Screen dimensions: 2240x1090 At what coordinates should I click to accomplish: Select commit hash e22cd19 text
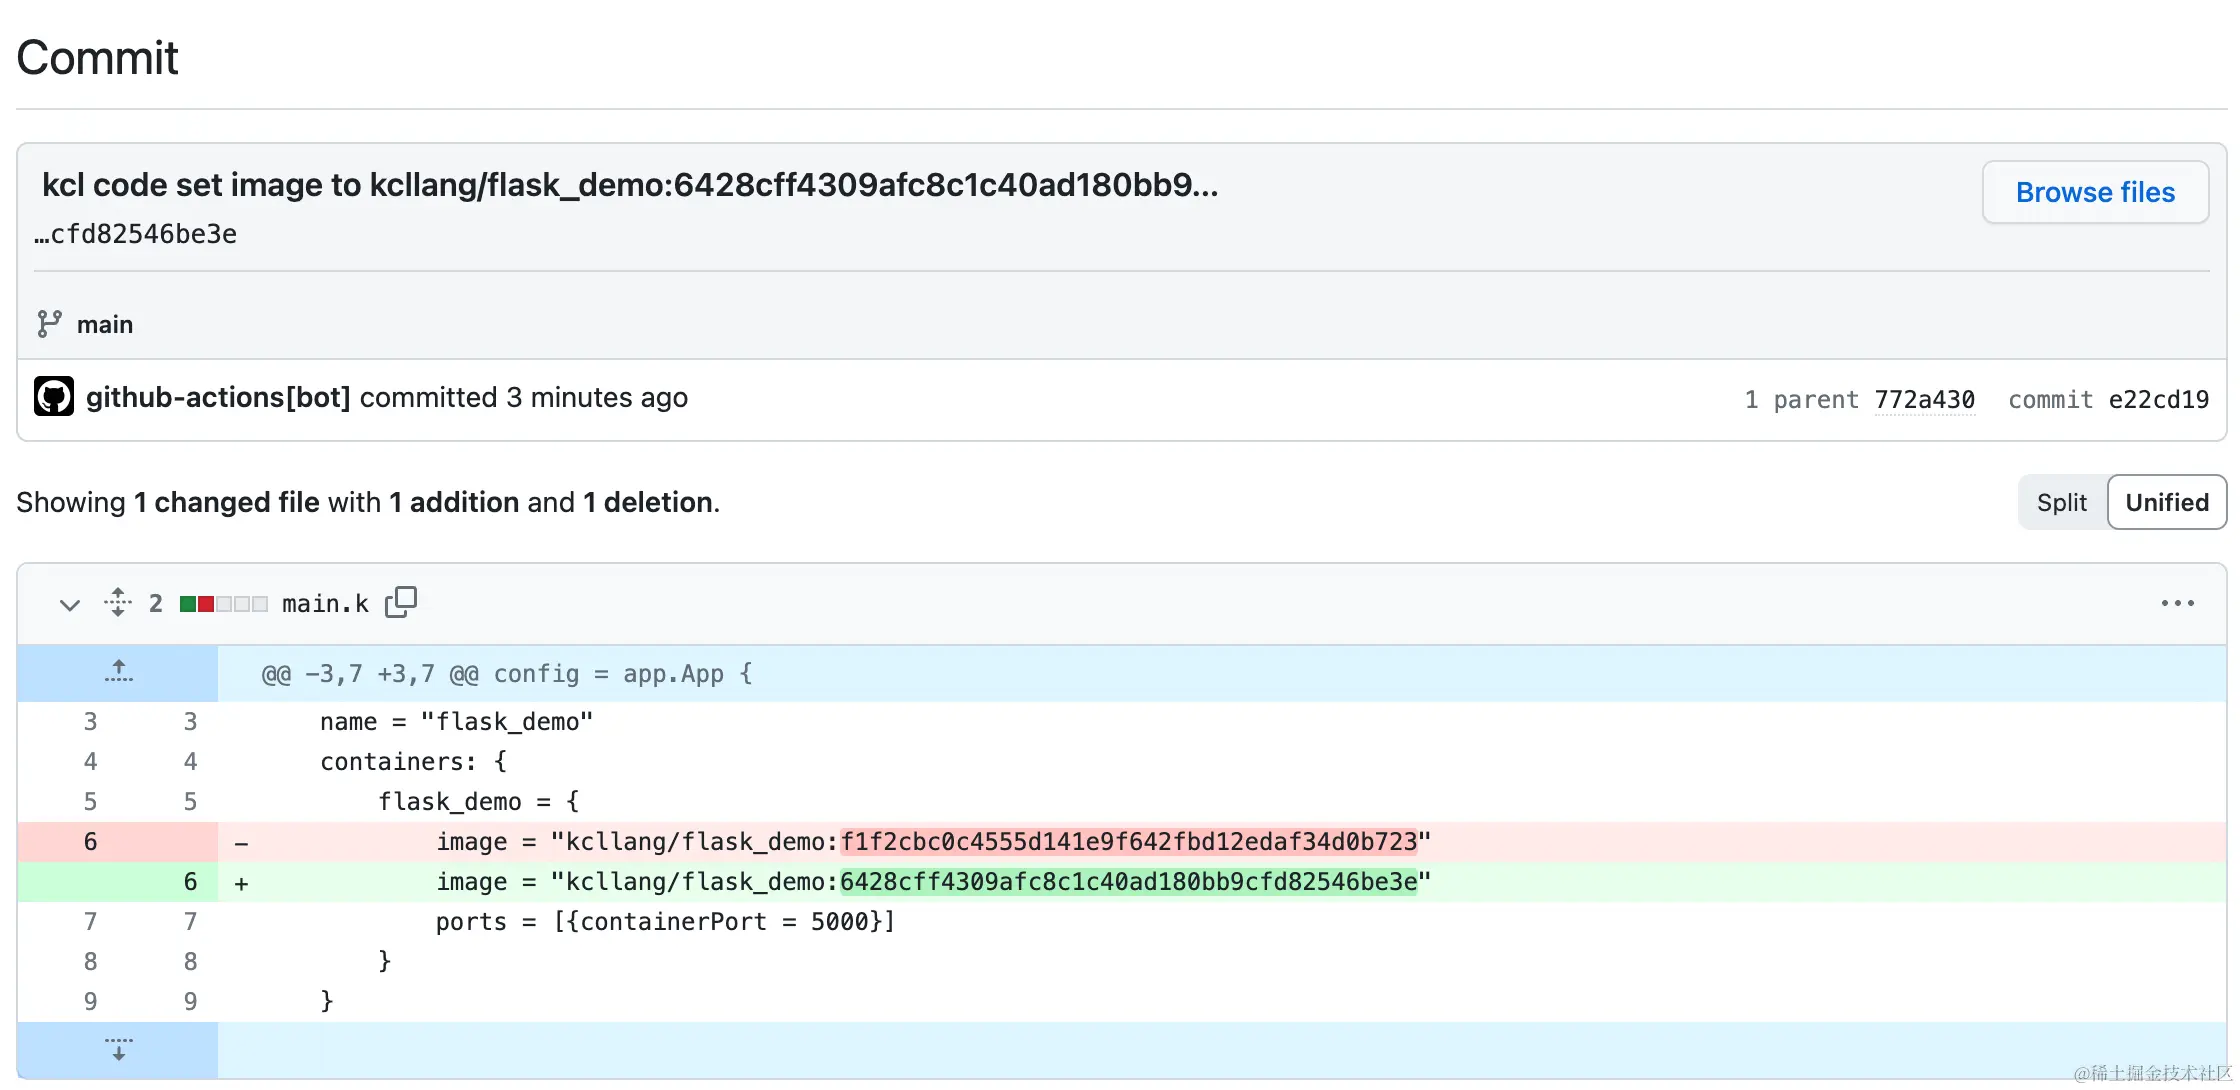click(2159, 399)
